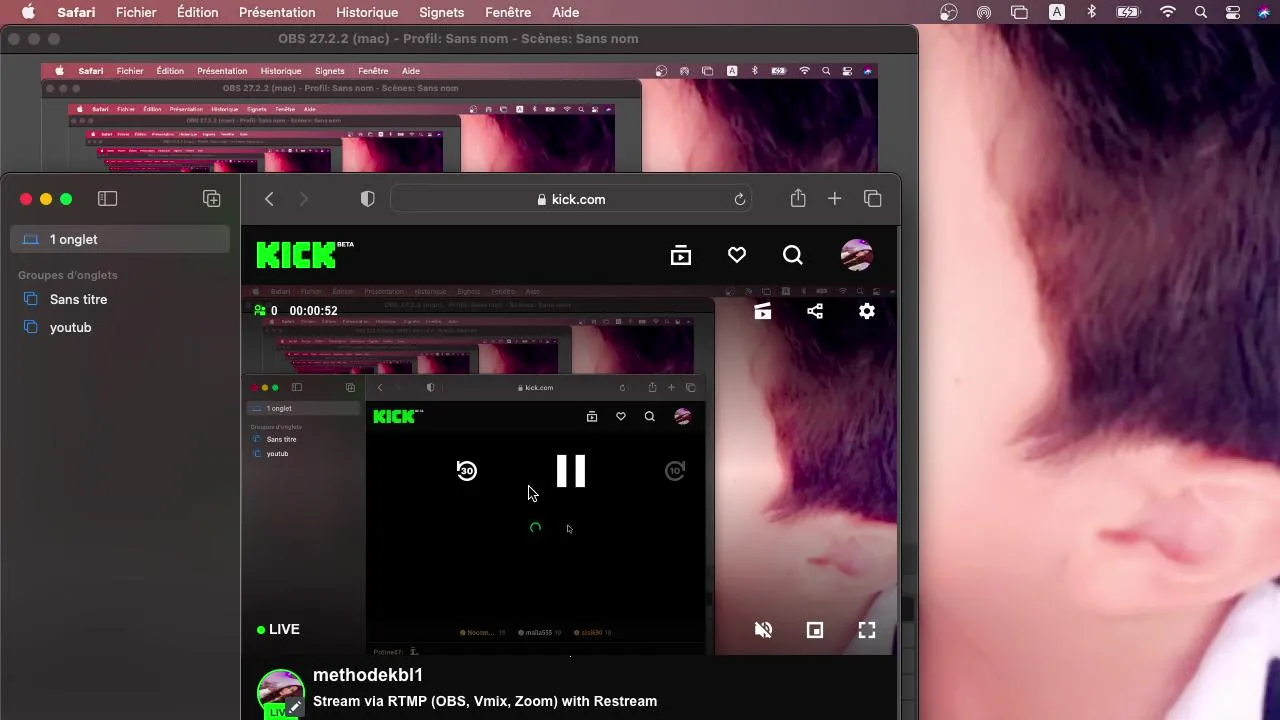This screenshot has width=1280, height=720.
Task: Click the LIVE indicator on player
Action: click(x=278, y=629)
